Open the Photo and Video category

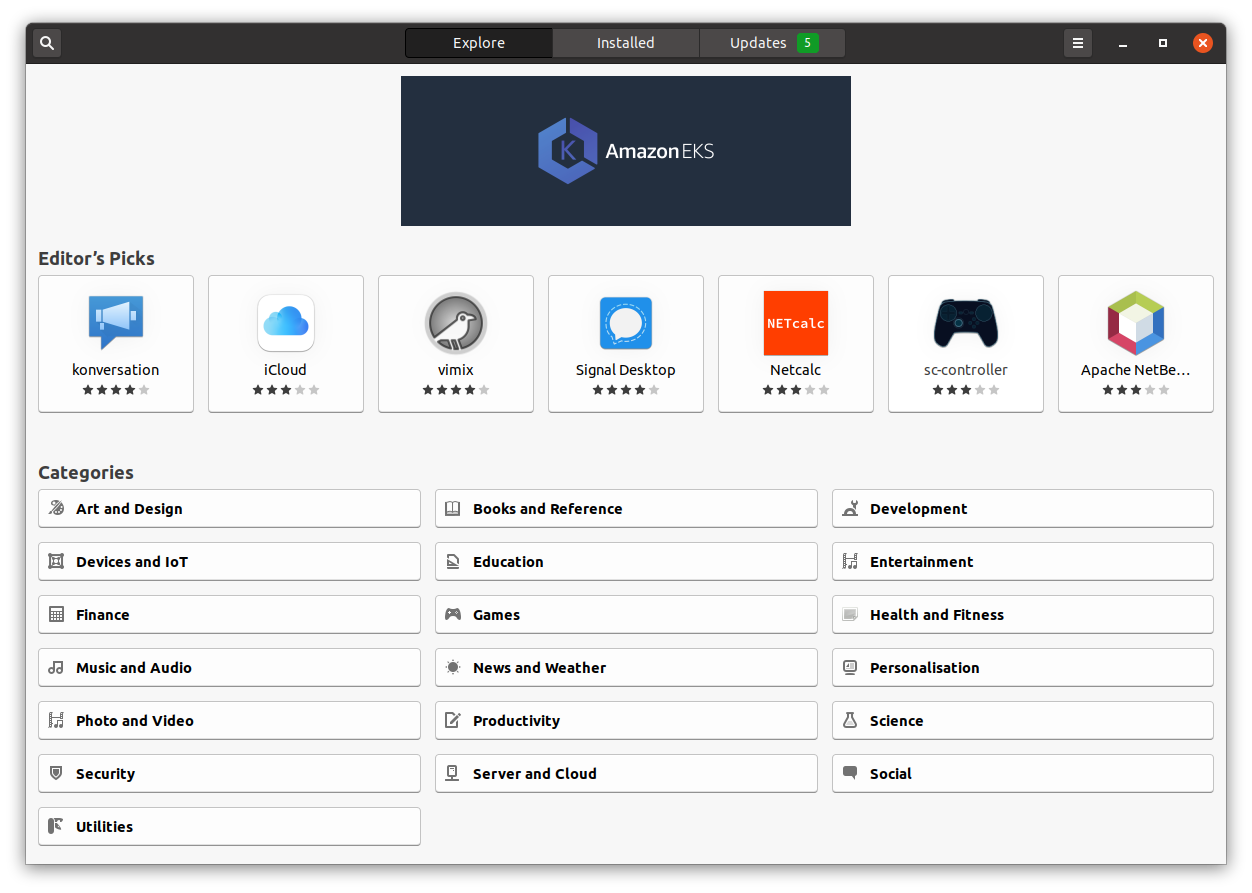coord(229,720)
